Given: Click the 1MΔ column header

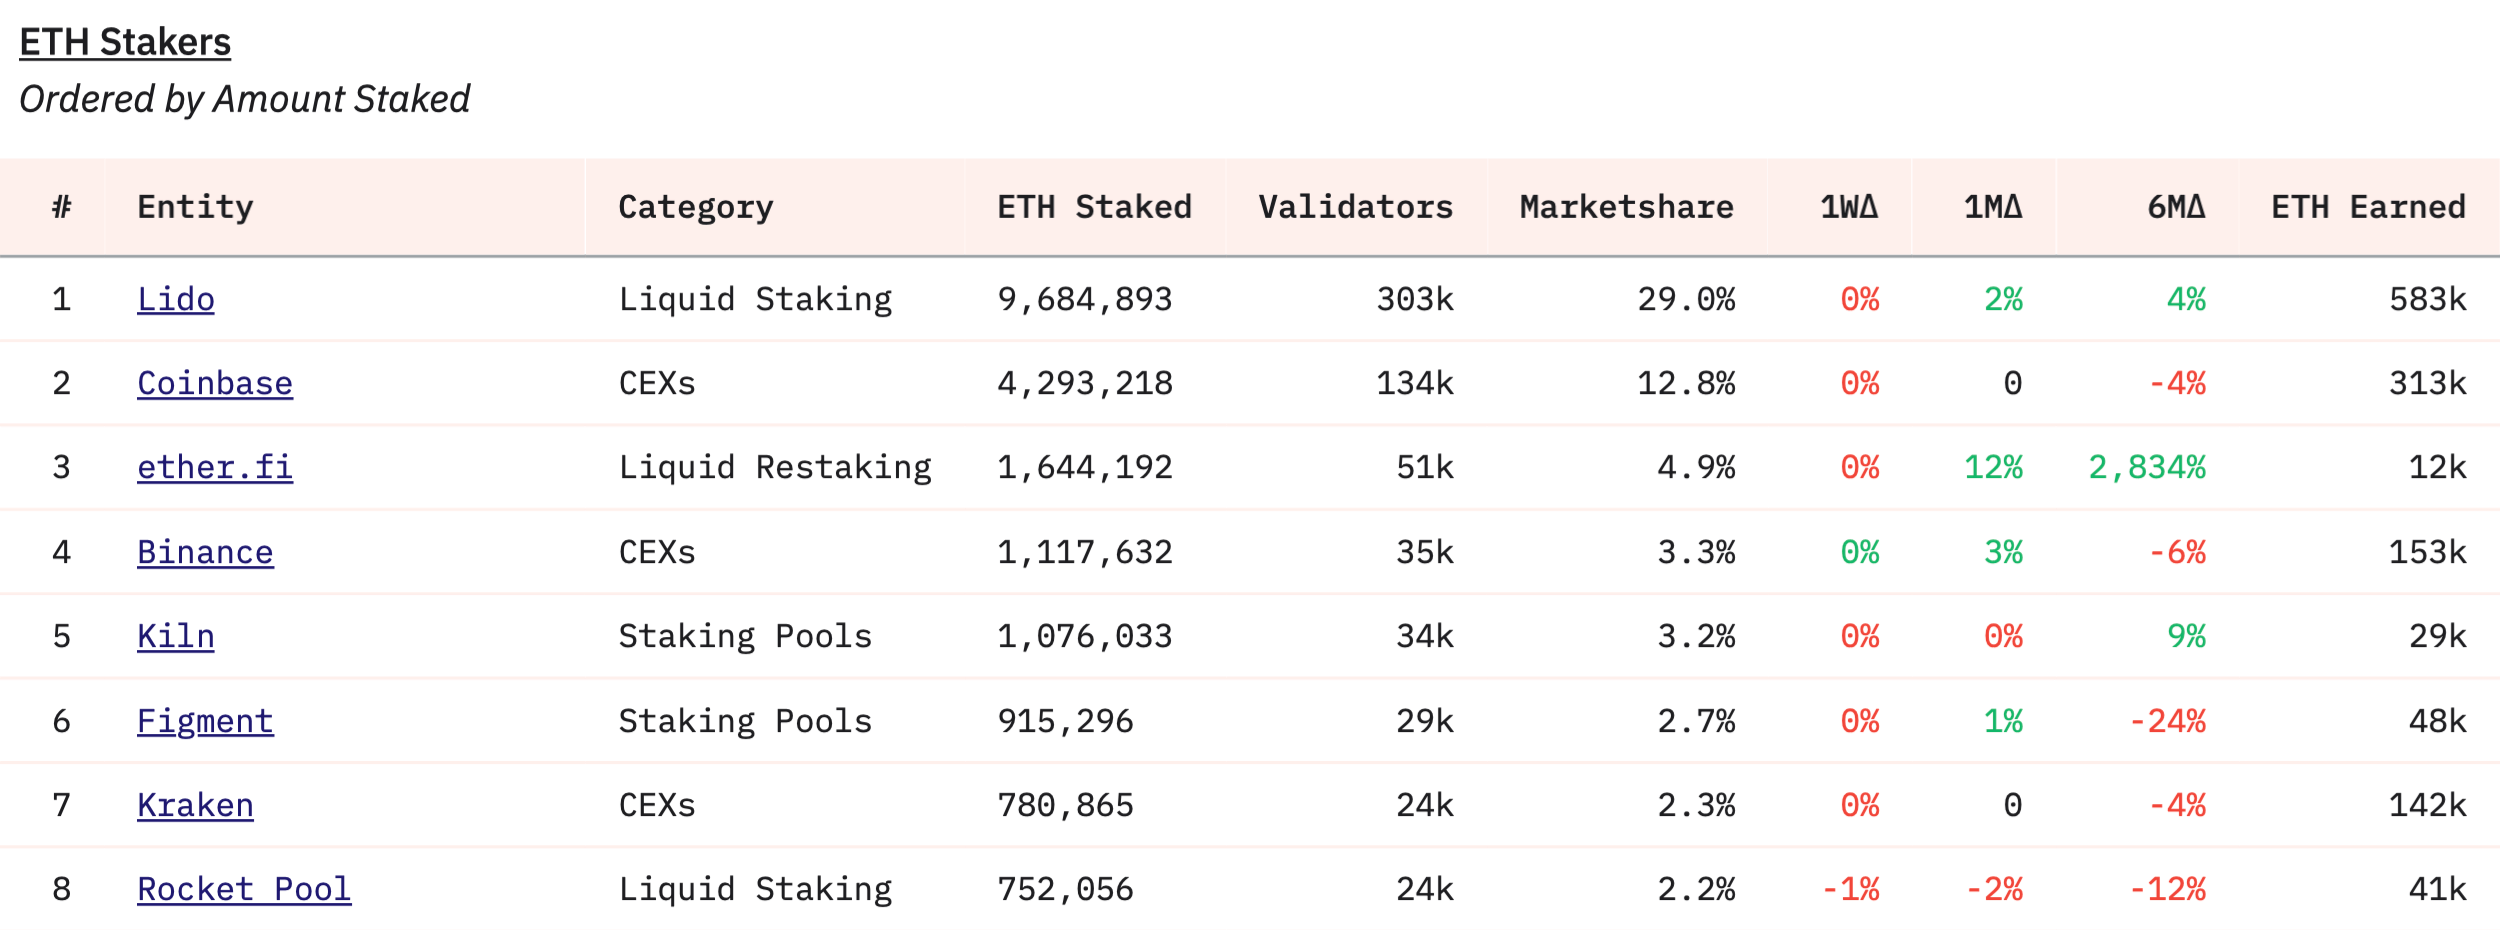Looking at the screenshot, I should click(x=1993, y=207).
